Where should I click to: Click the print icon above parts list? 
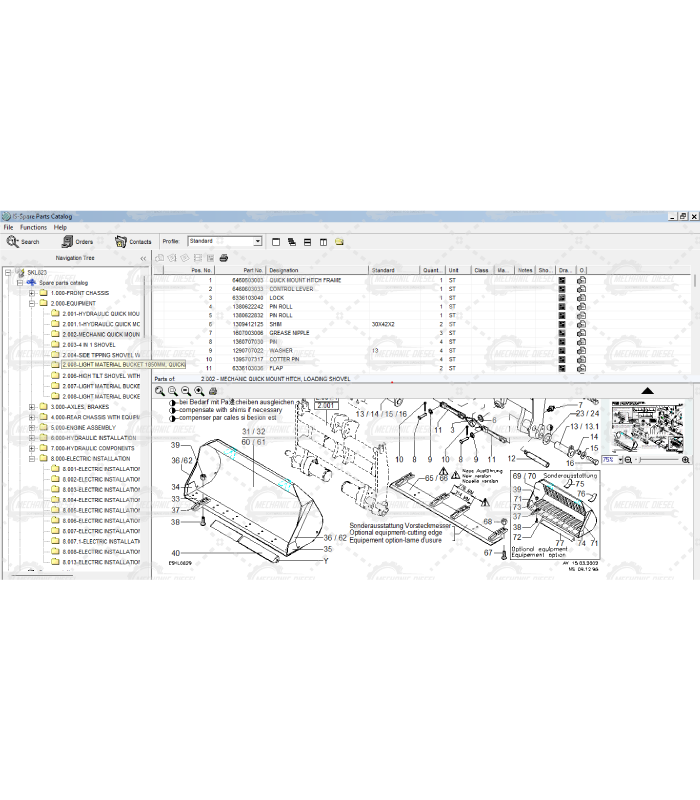pyautogui.click(x=224, y=258)
